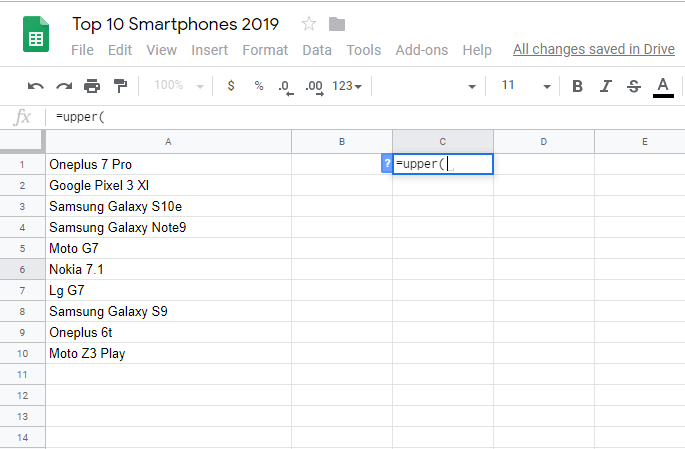
Task: Click active cell C1 editing =upper(
Action: tap(443, 164)
